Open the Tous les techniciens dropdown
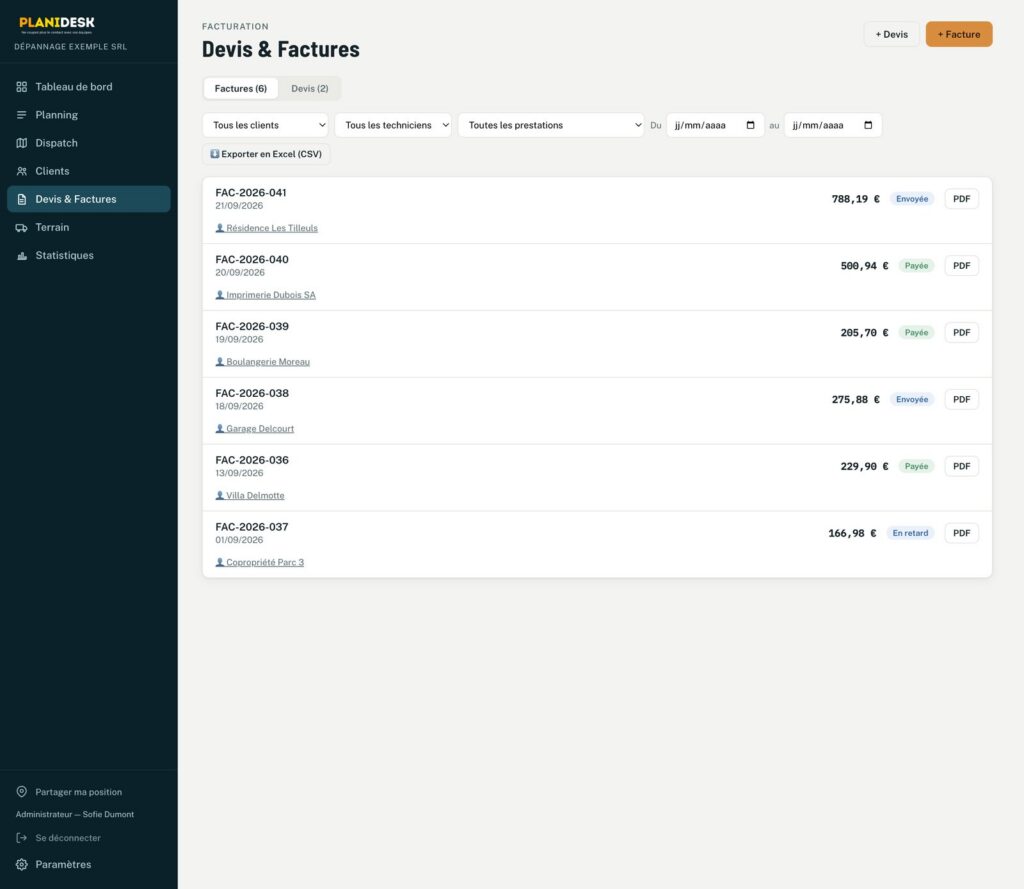Image resolution: width=1024 pixels, height=889 pixels. (393, 125)
